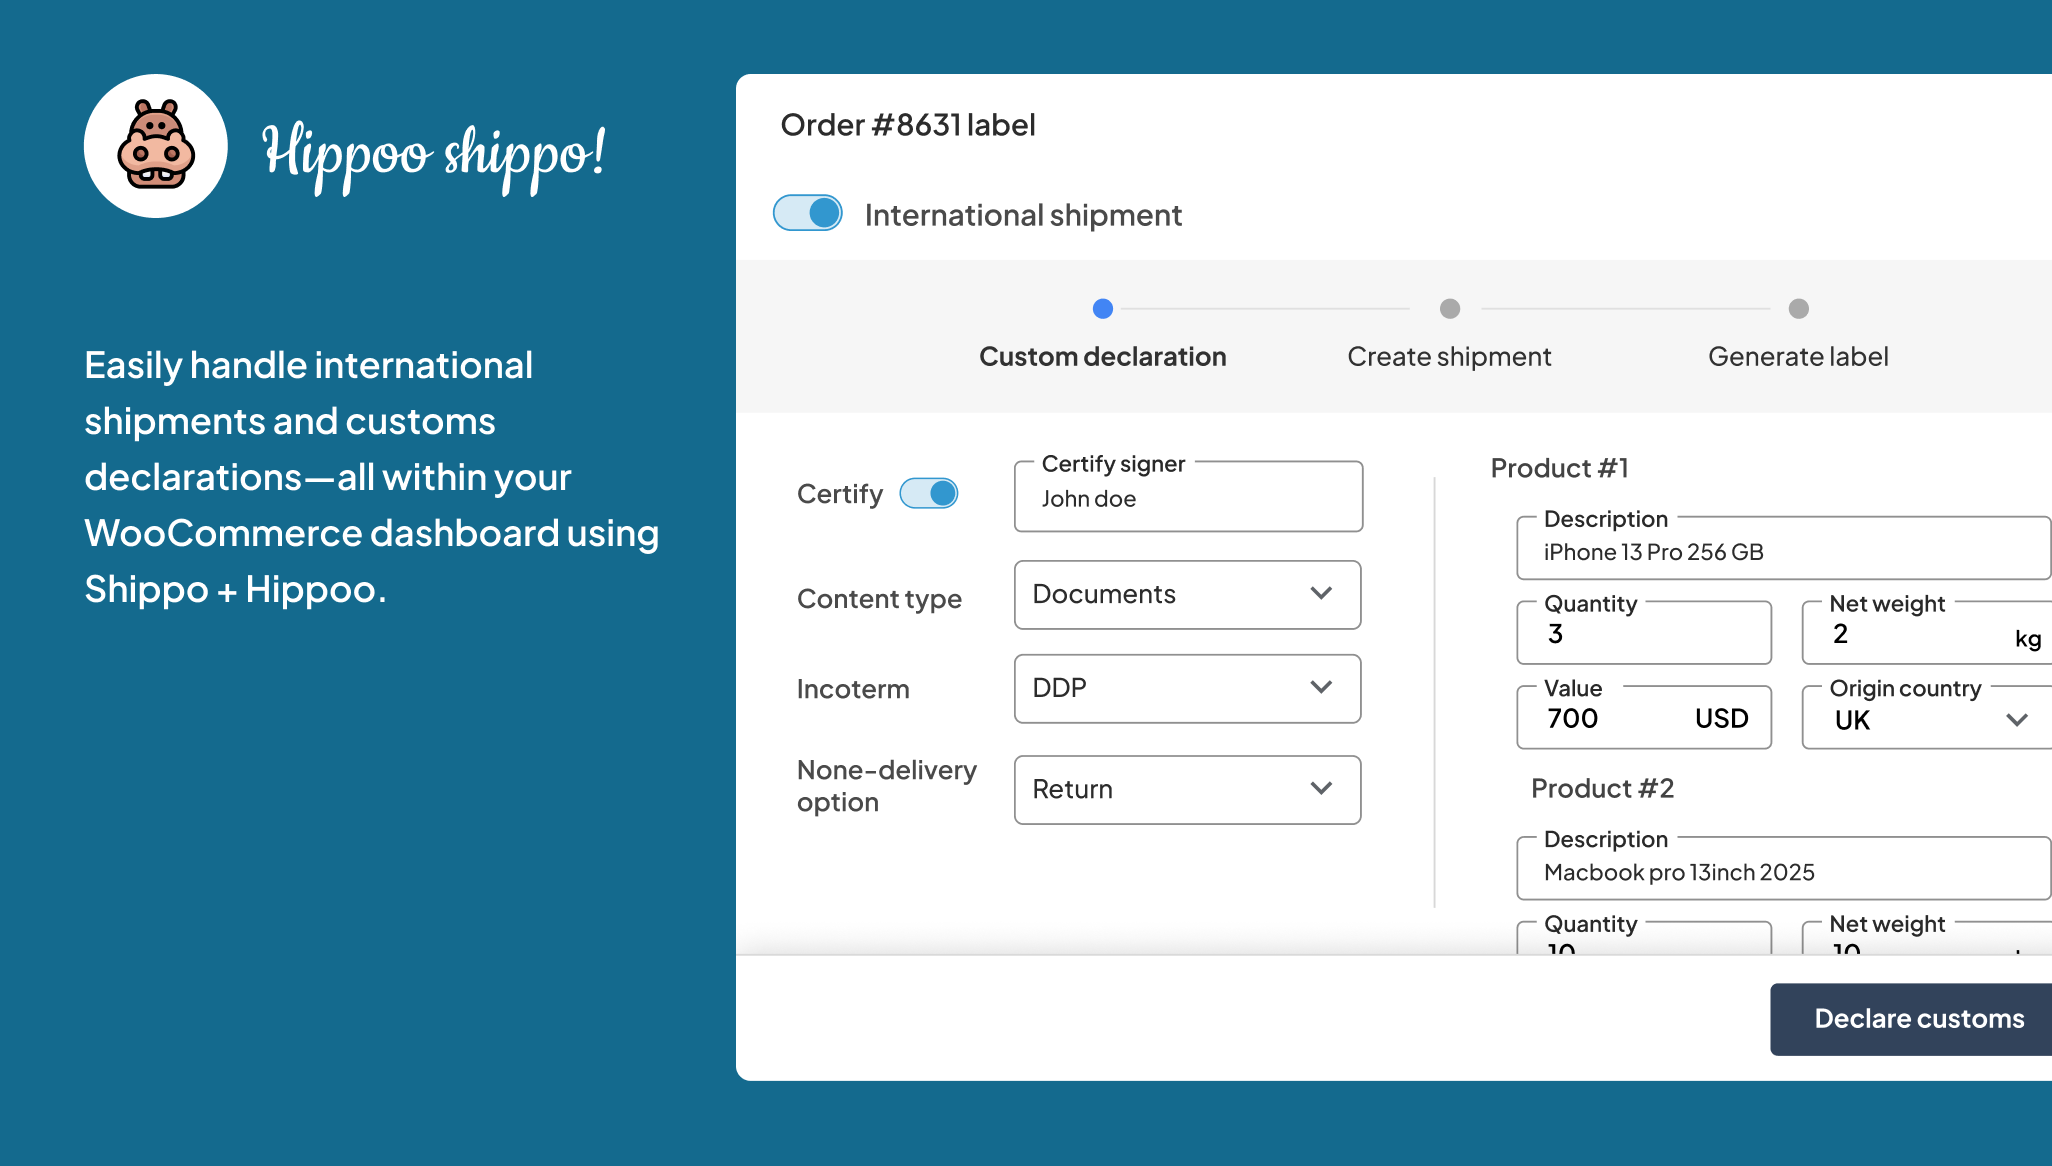Click the Hippoo hippo logo

coord(156,146)
